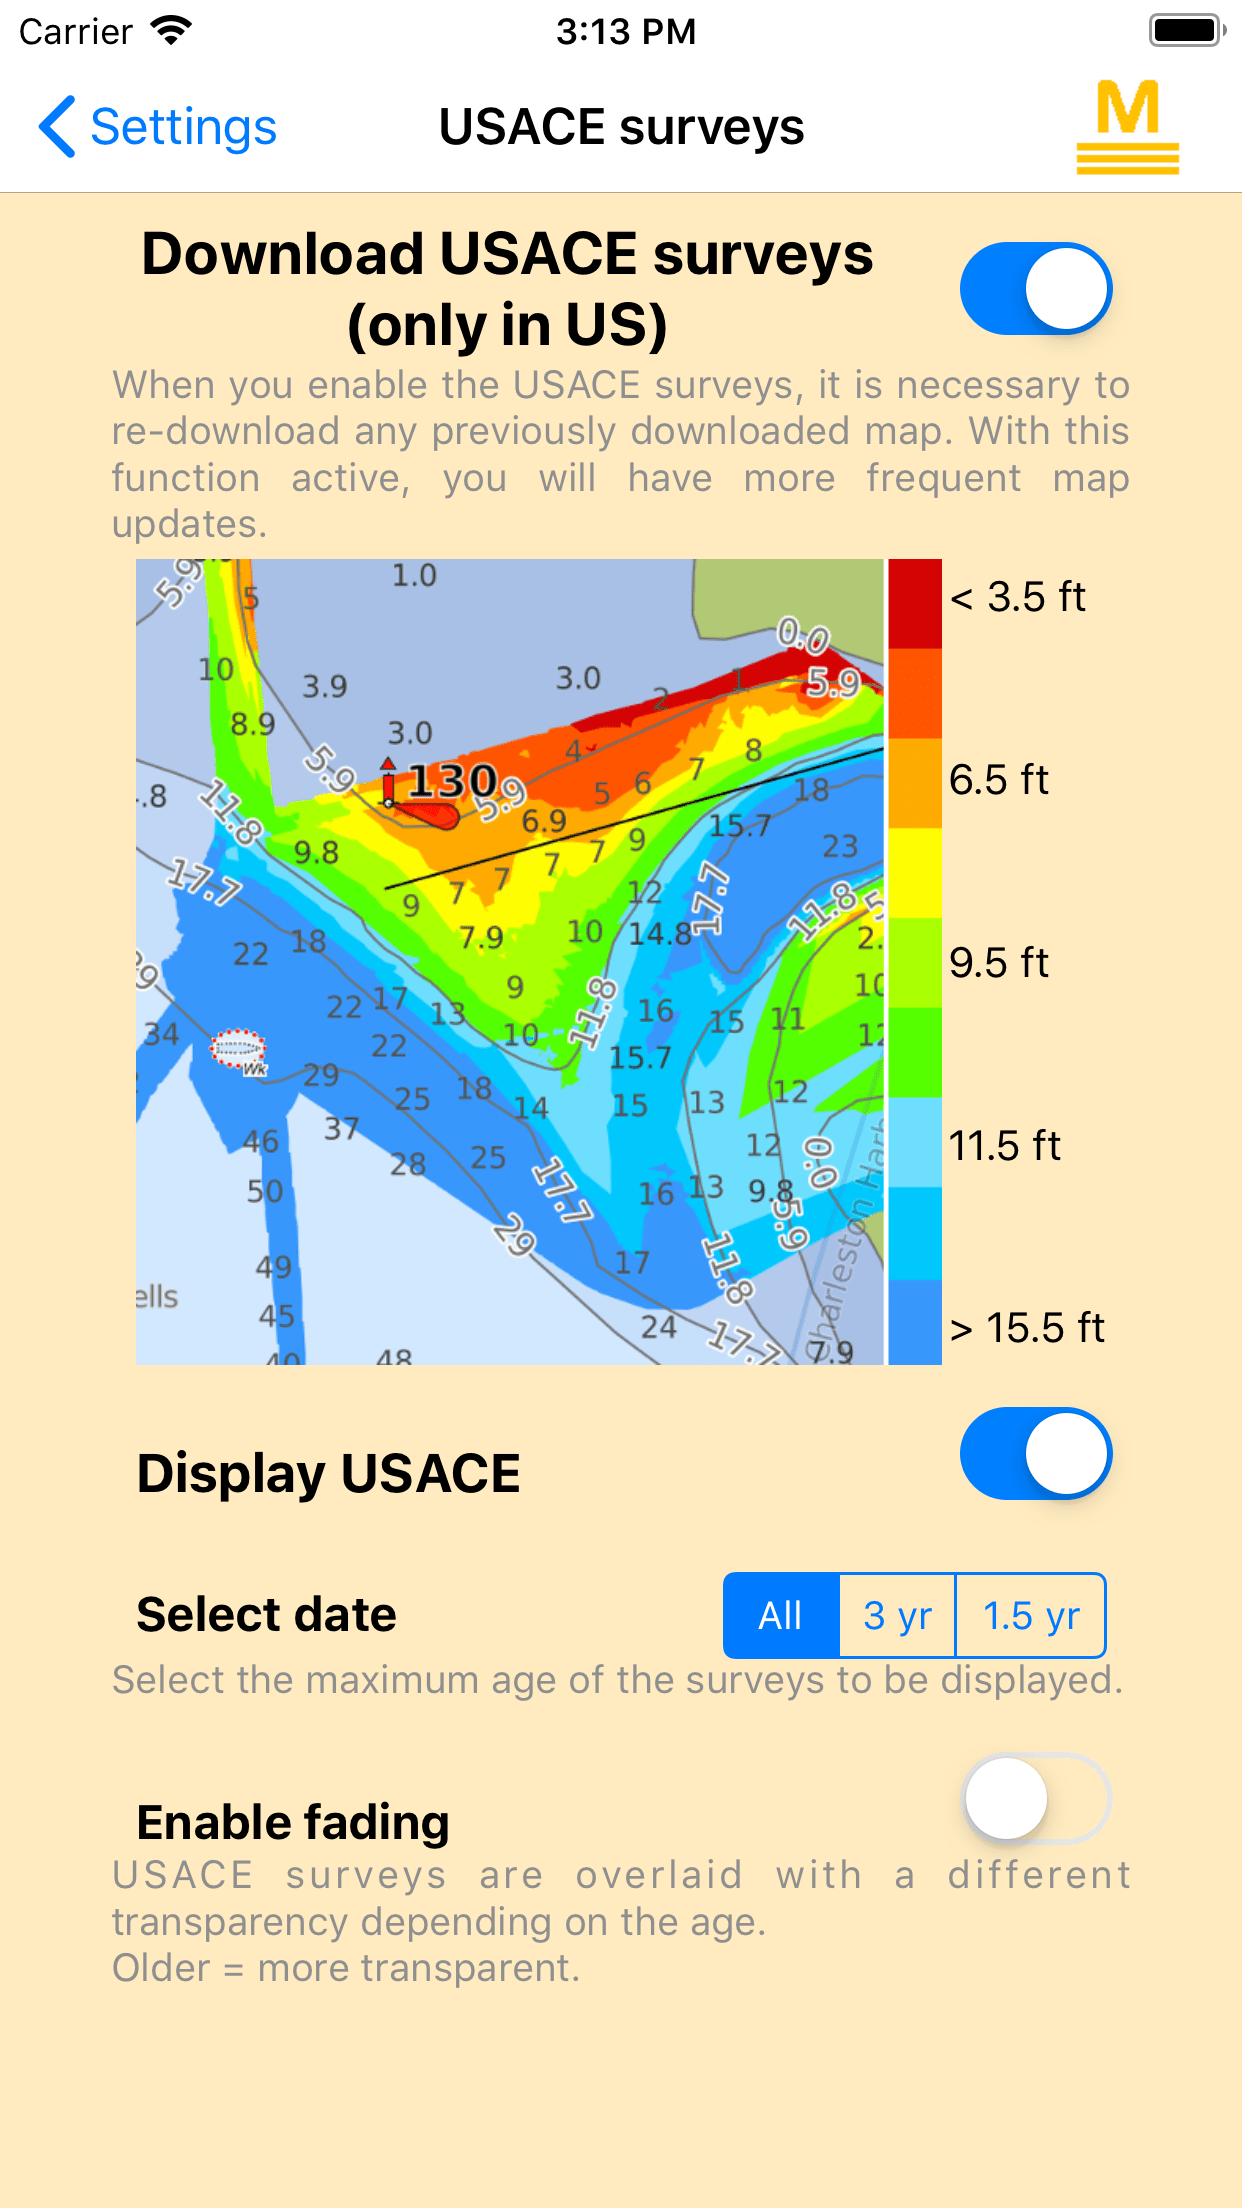Tap the Wi-Fi status icon
Screen dimensions: 1242x2208
coord(171,31)
